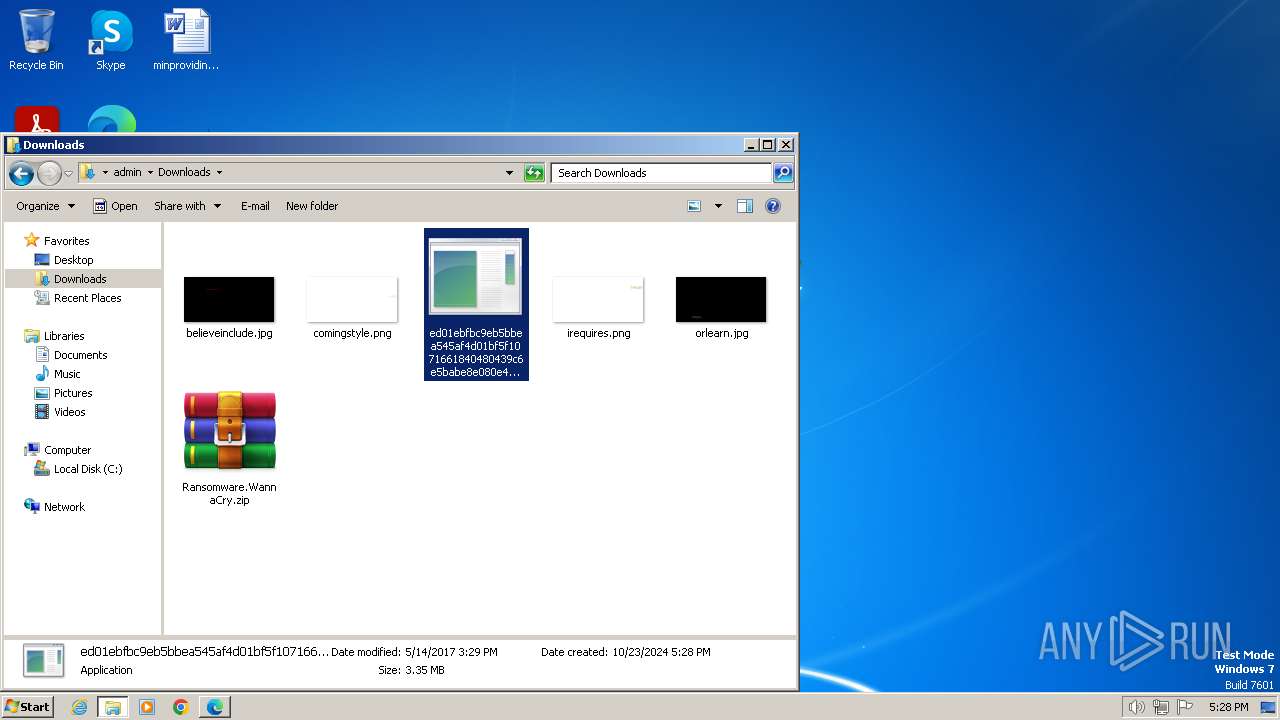
Task: Open the minprovidin Word document icon
Action: coord(186,40)
